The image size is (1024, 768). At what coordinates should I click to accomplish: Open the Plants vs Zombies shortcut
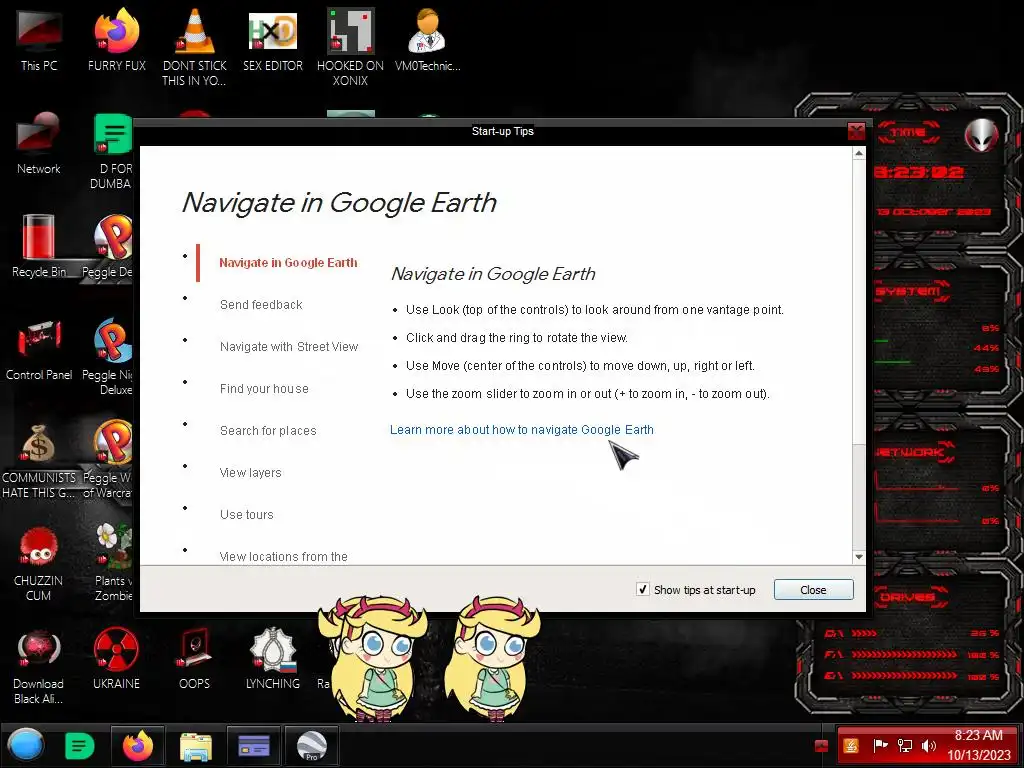click(113, 563)
